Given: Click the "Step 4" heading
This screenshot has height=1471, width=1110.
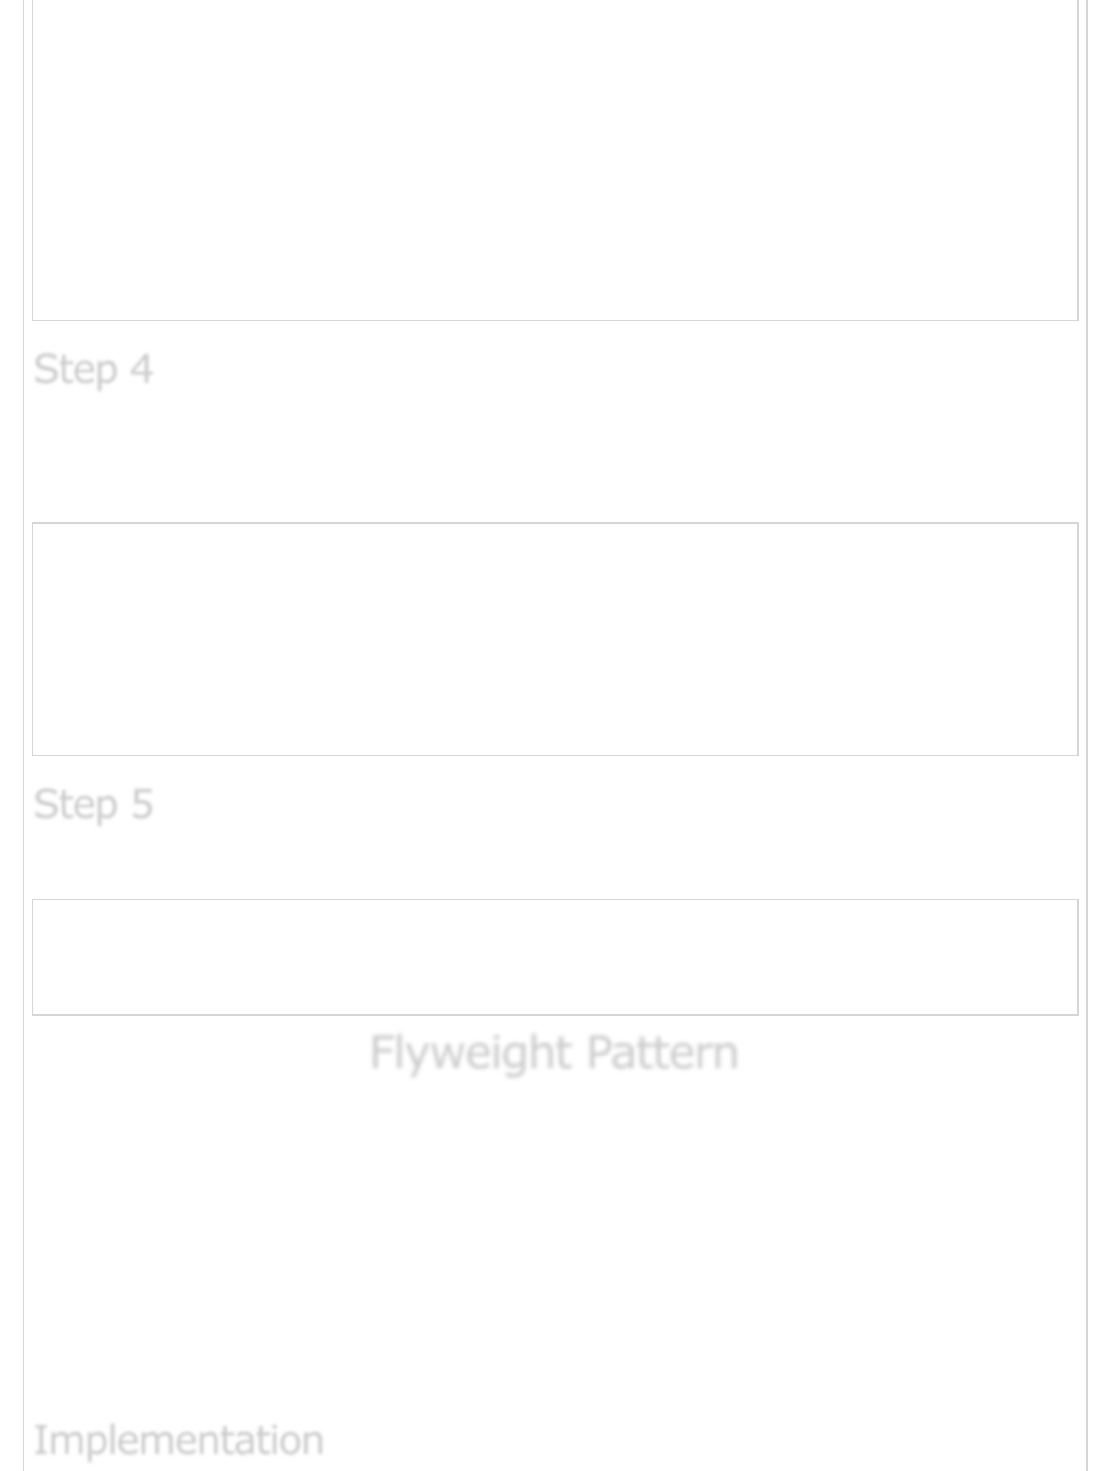Looking at the screenshot, I should point(93,369).
